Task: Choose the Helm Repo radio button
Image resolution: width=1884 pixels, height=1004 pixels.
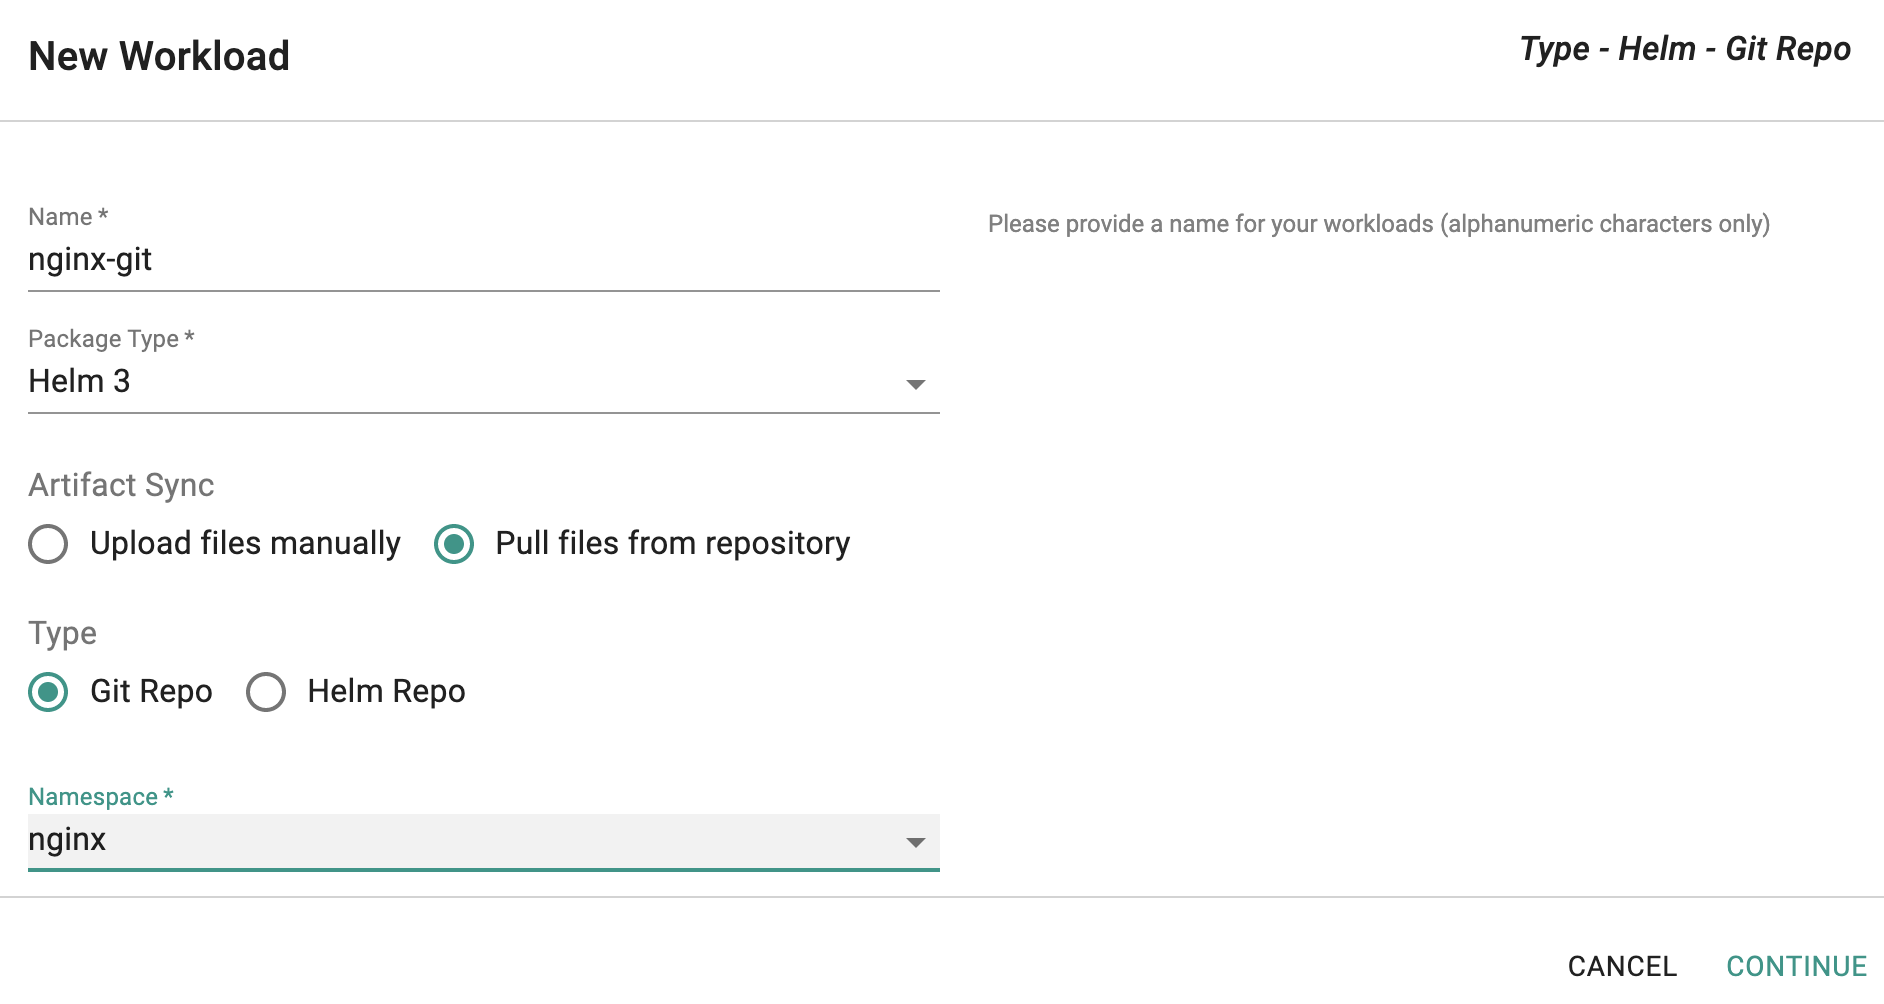Action: point(266,692)
